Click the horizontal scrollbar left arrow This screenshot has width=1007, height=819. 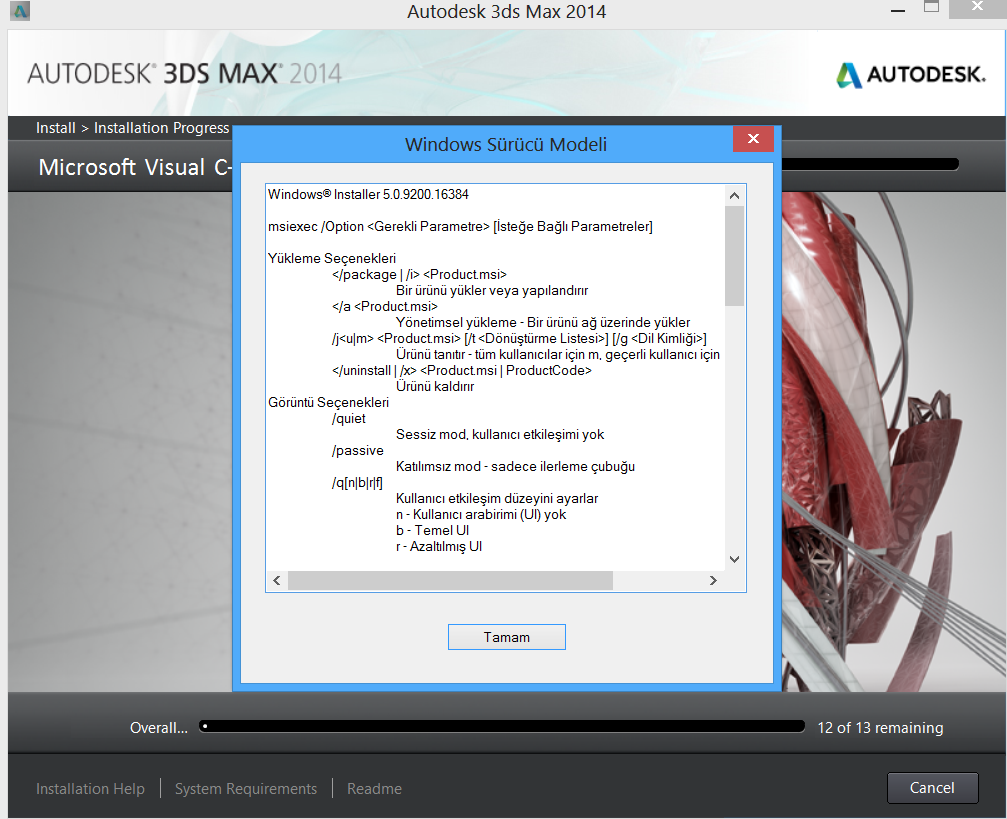(277, 580)
